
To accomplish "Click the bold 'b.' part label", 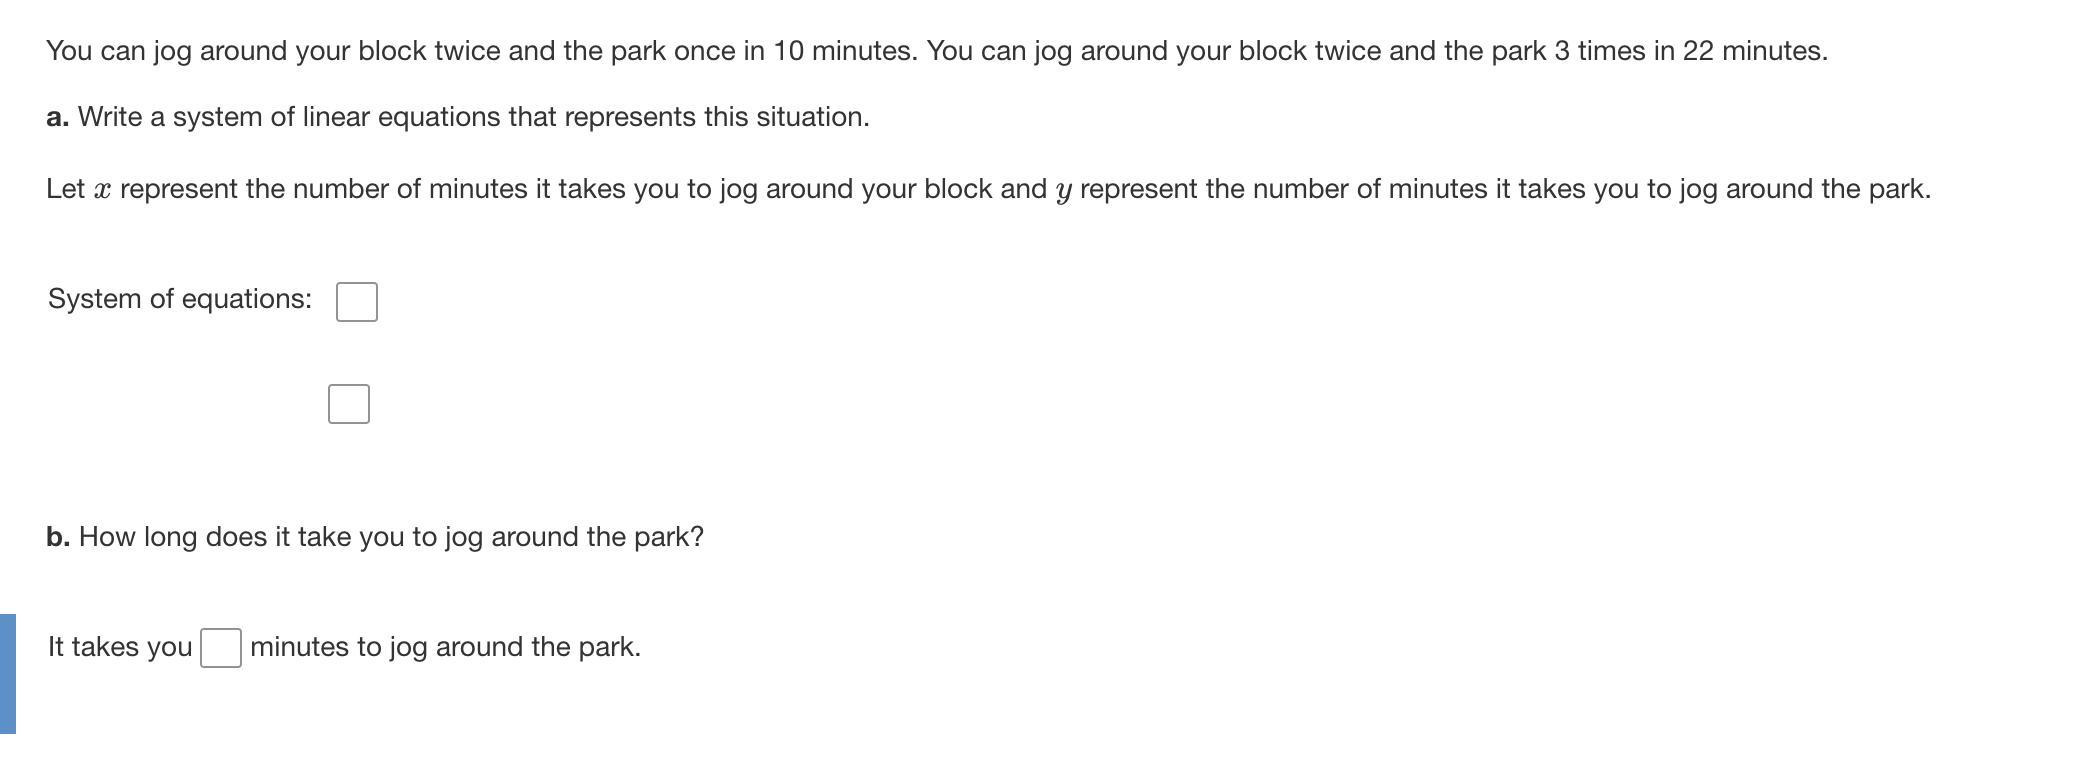I will (58, 537).
